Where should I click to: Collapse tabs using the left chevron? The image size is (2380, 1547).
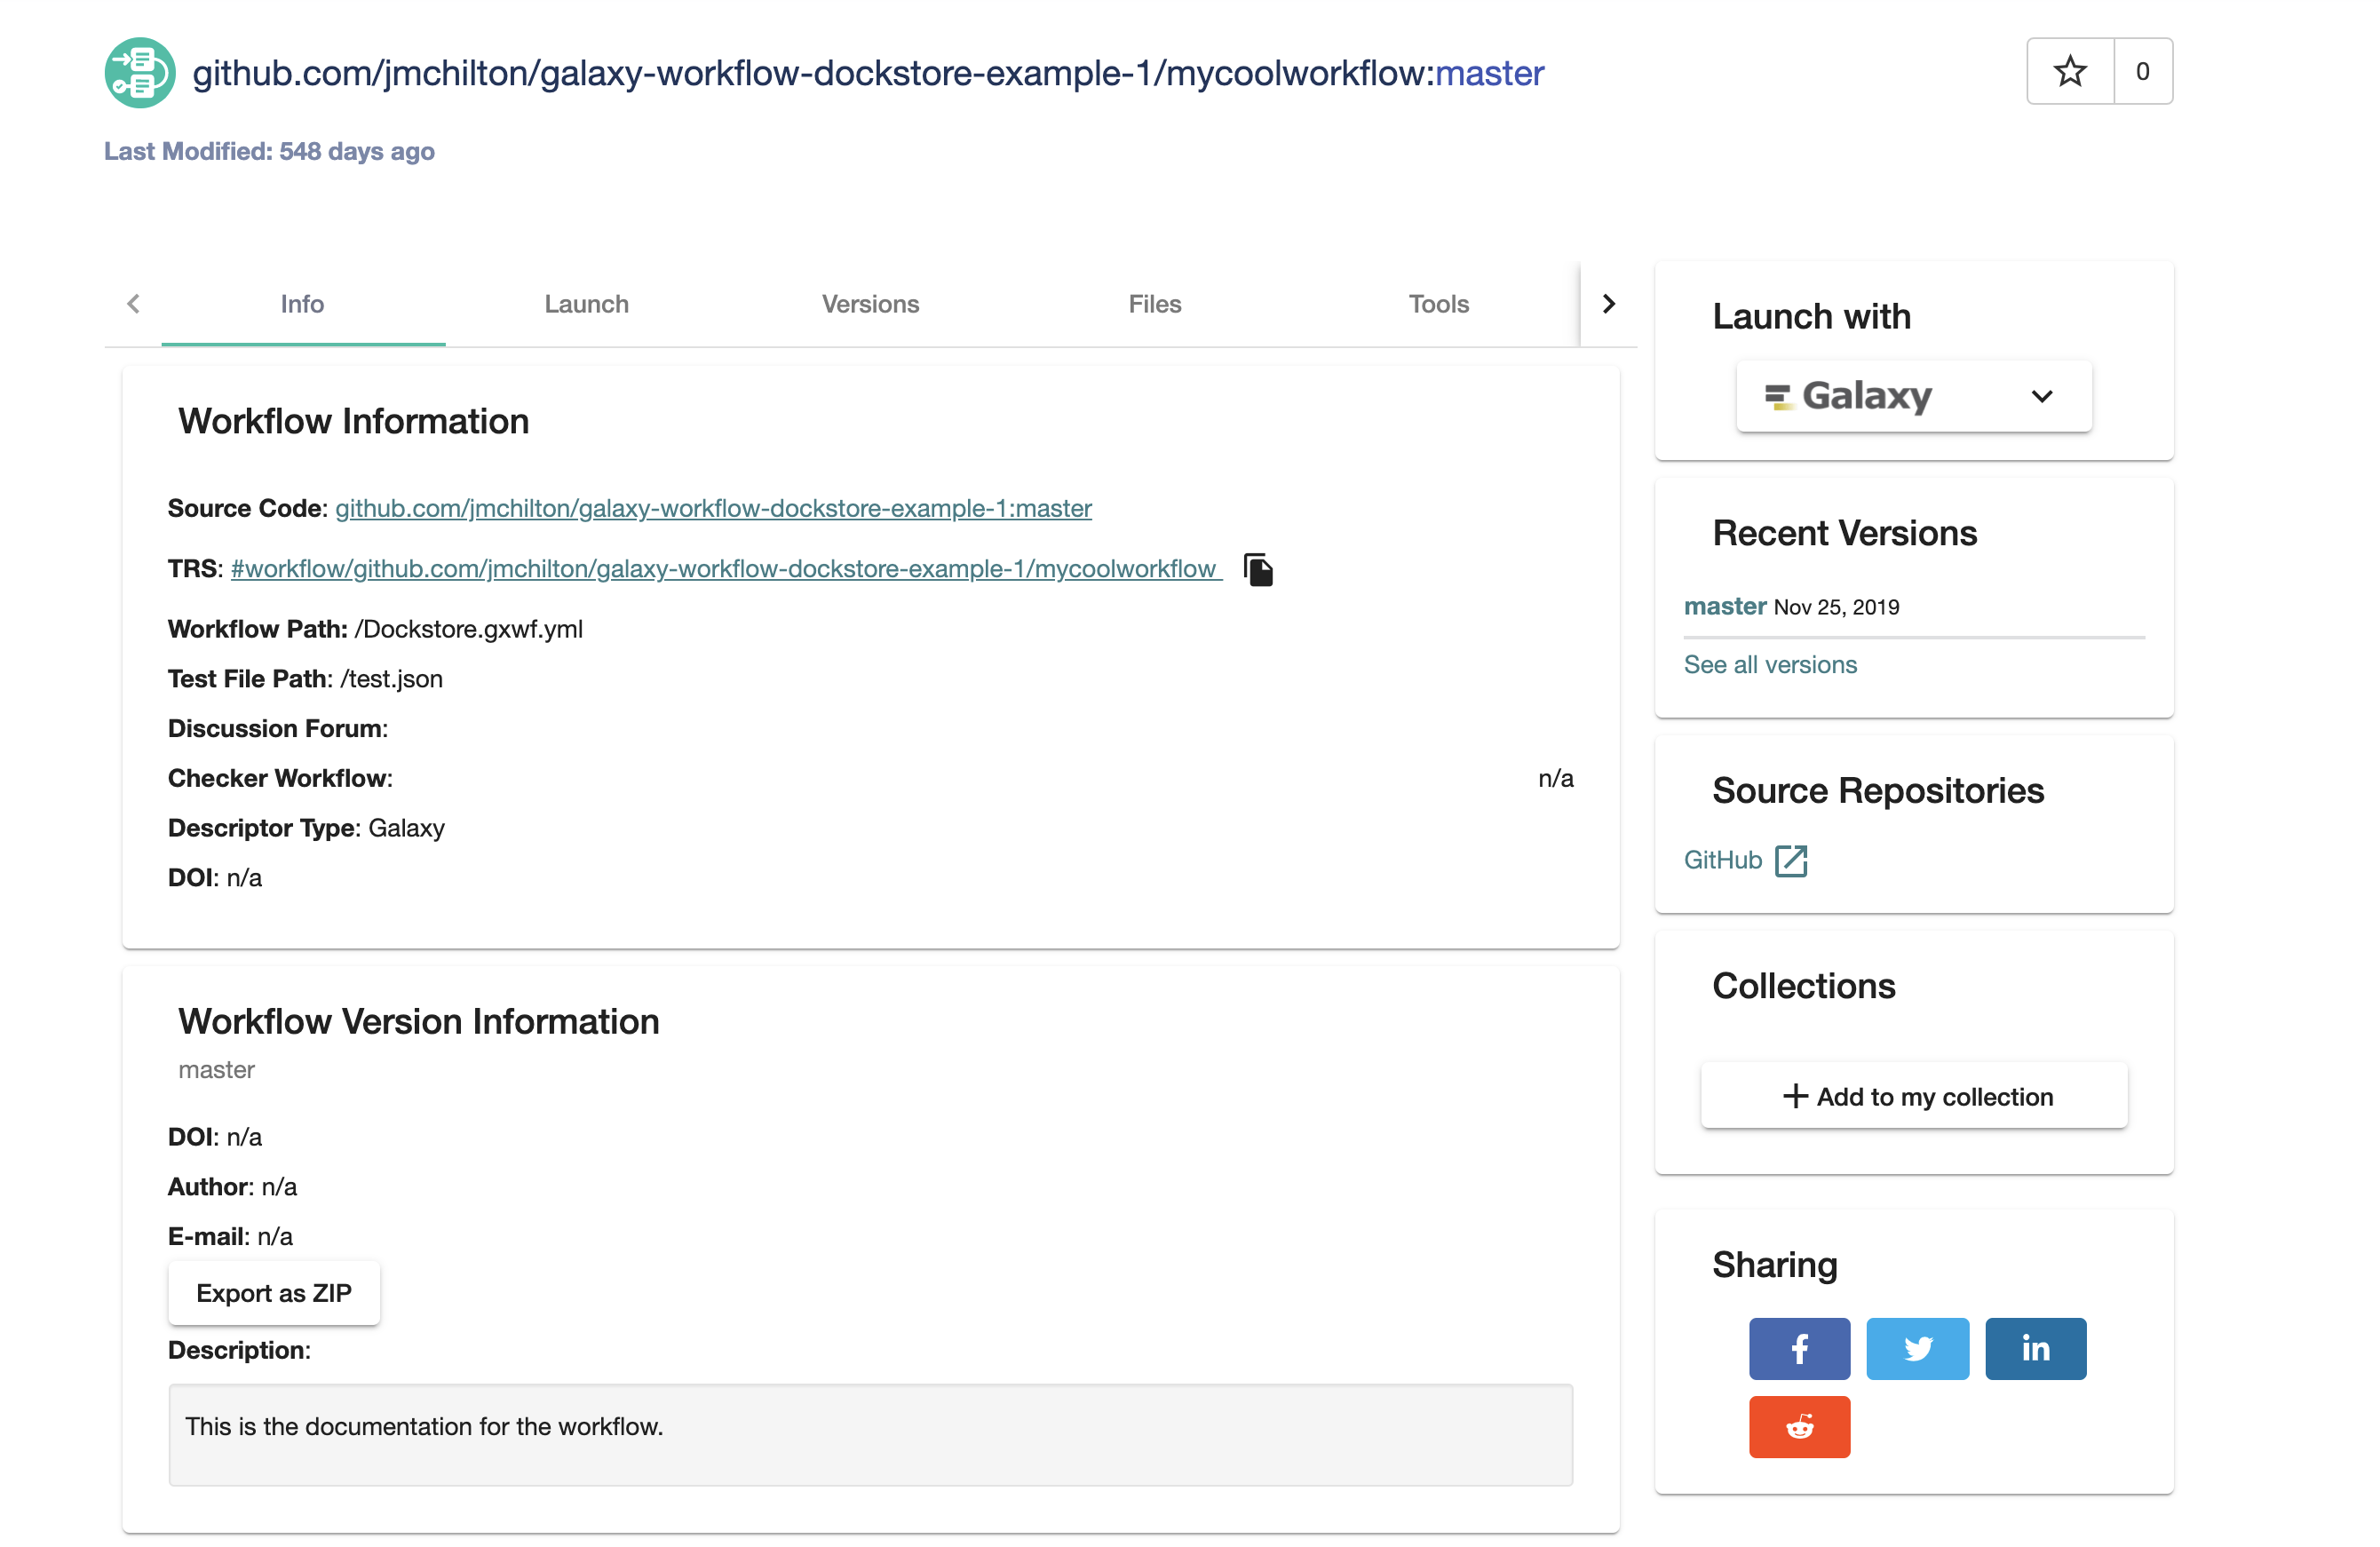pyautogui.click(x=134, y=303)
